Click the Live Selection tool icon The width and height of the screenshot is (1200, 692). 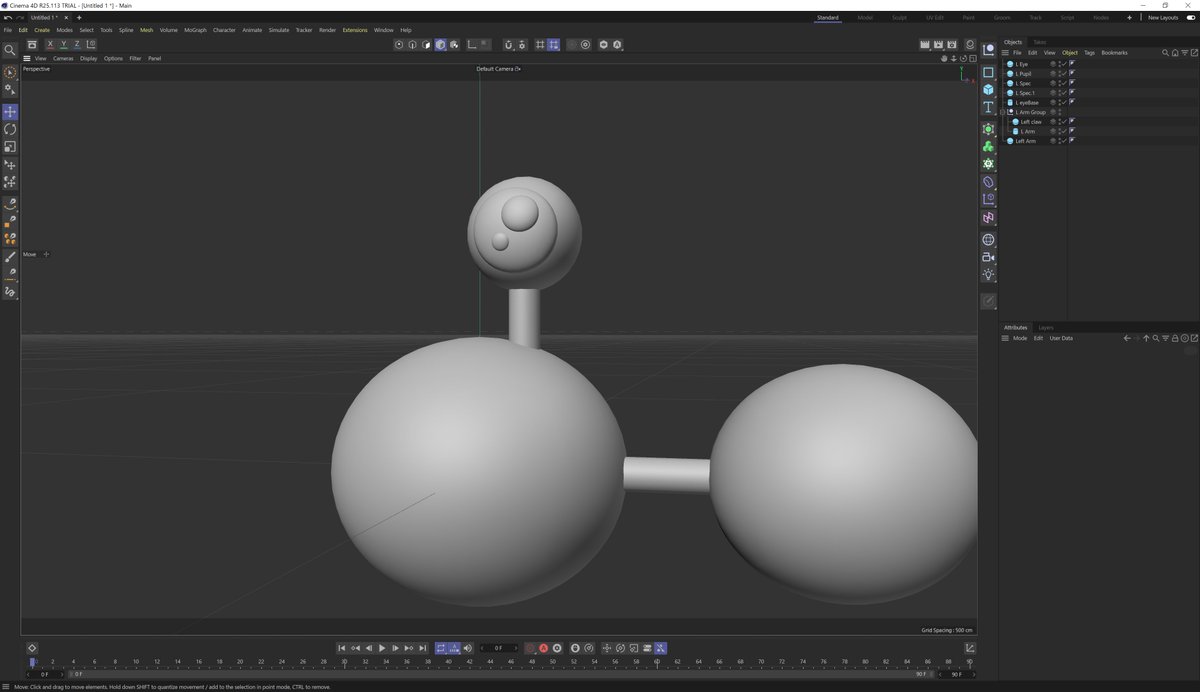pos(10,72)
